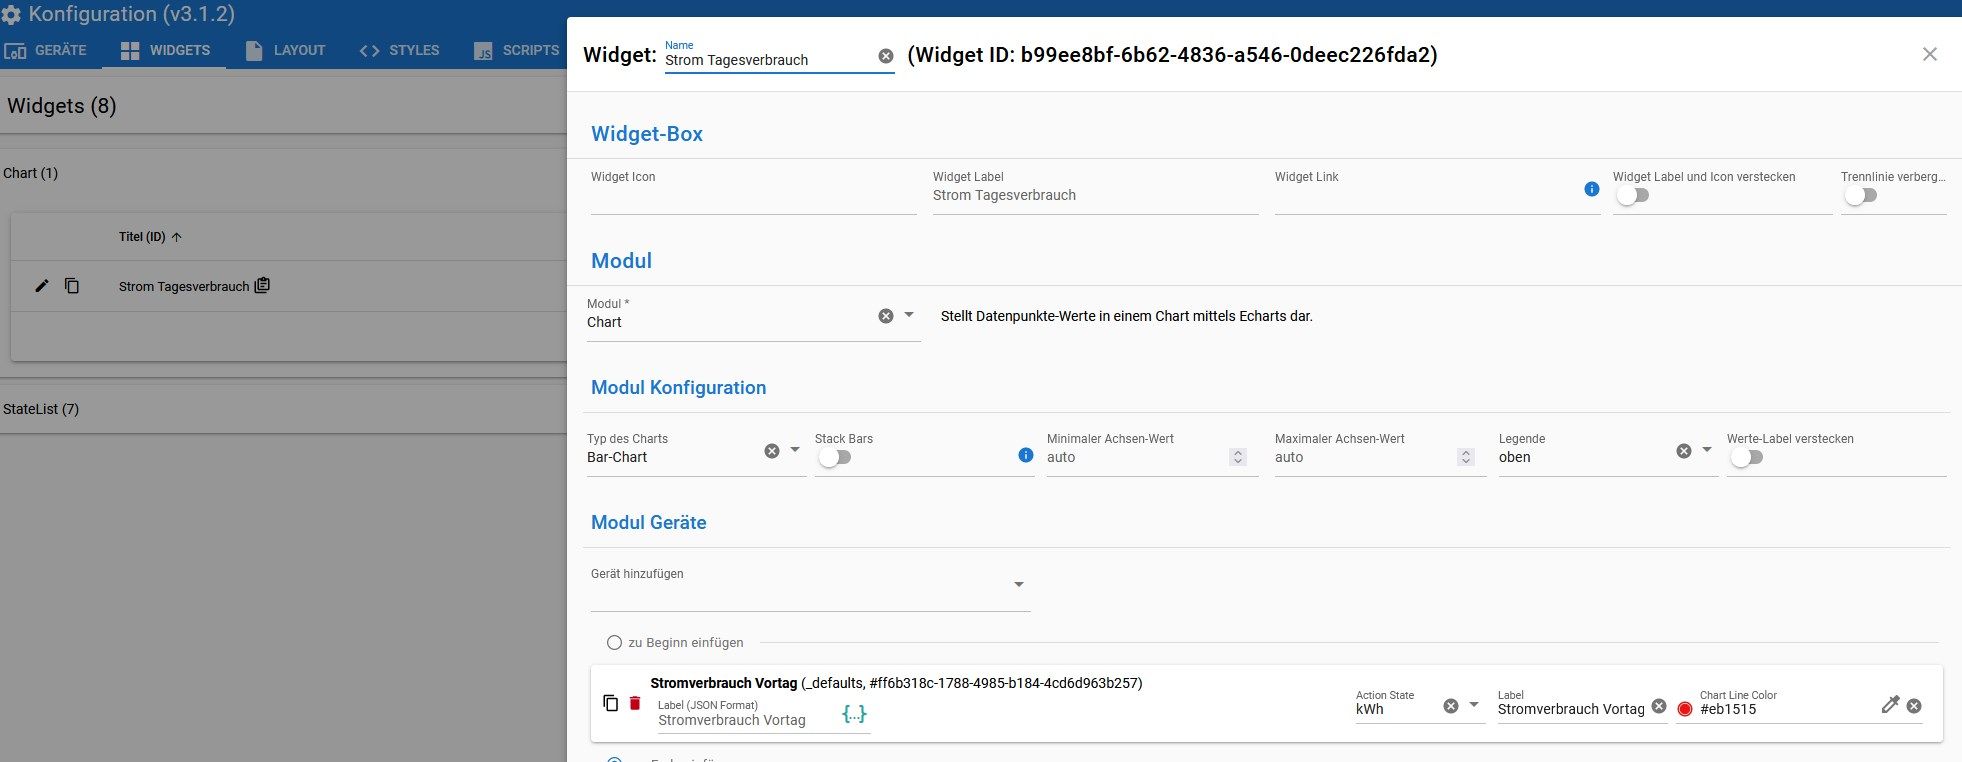Sort by the Titel (ID) arrow

click(177, 237)
